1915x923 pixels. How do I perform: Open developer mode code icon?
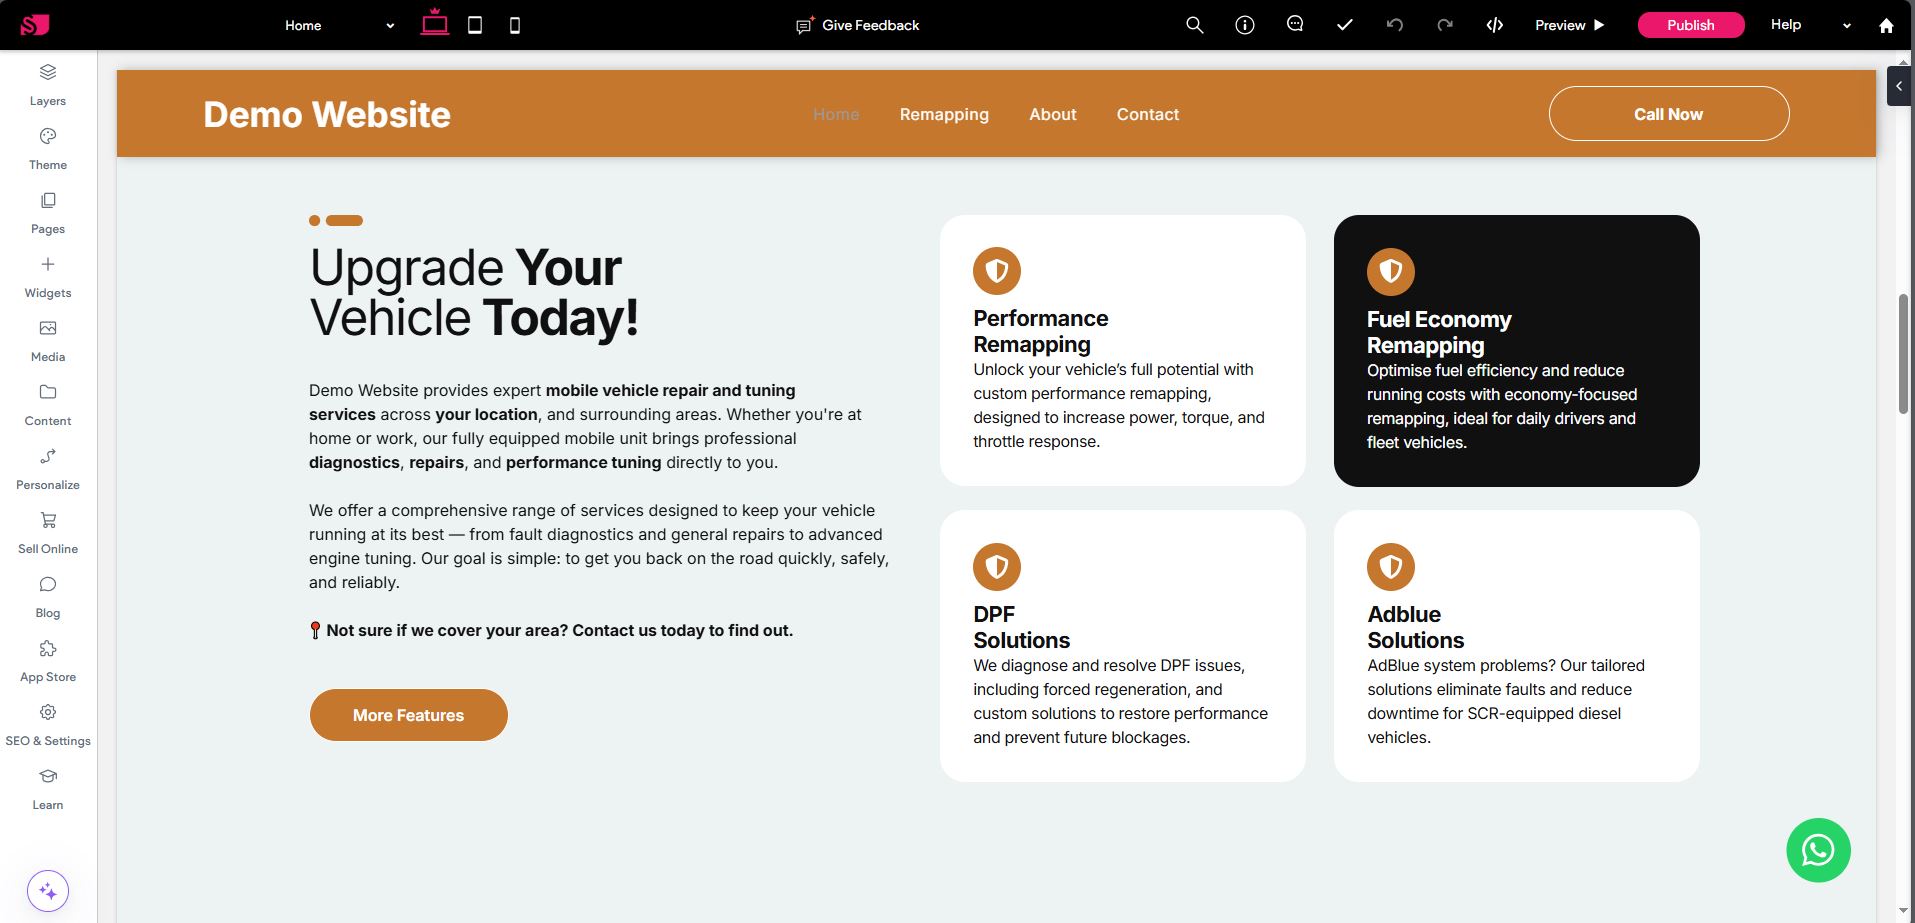pyautogui.click(x=1494, y=25)
